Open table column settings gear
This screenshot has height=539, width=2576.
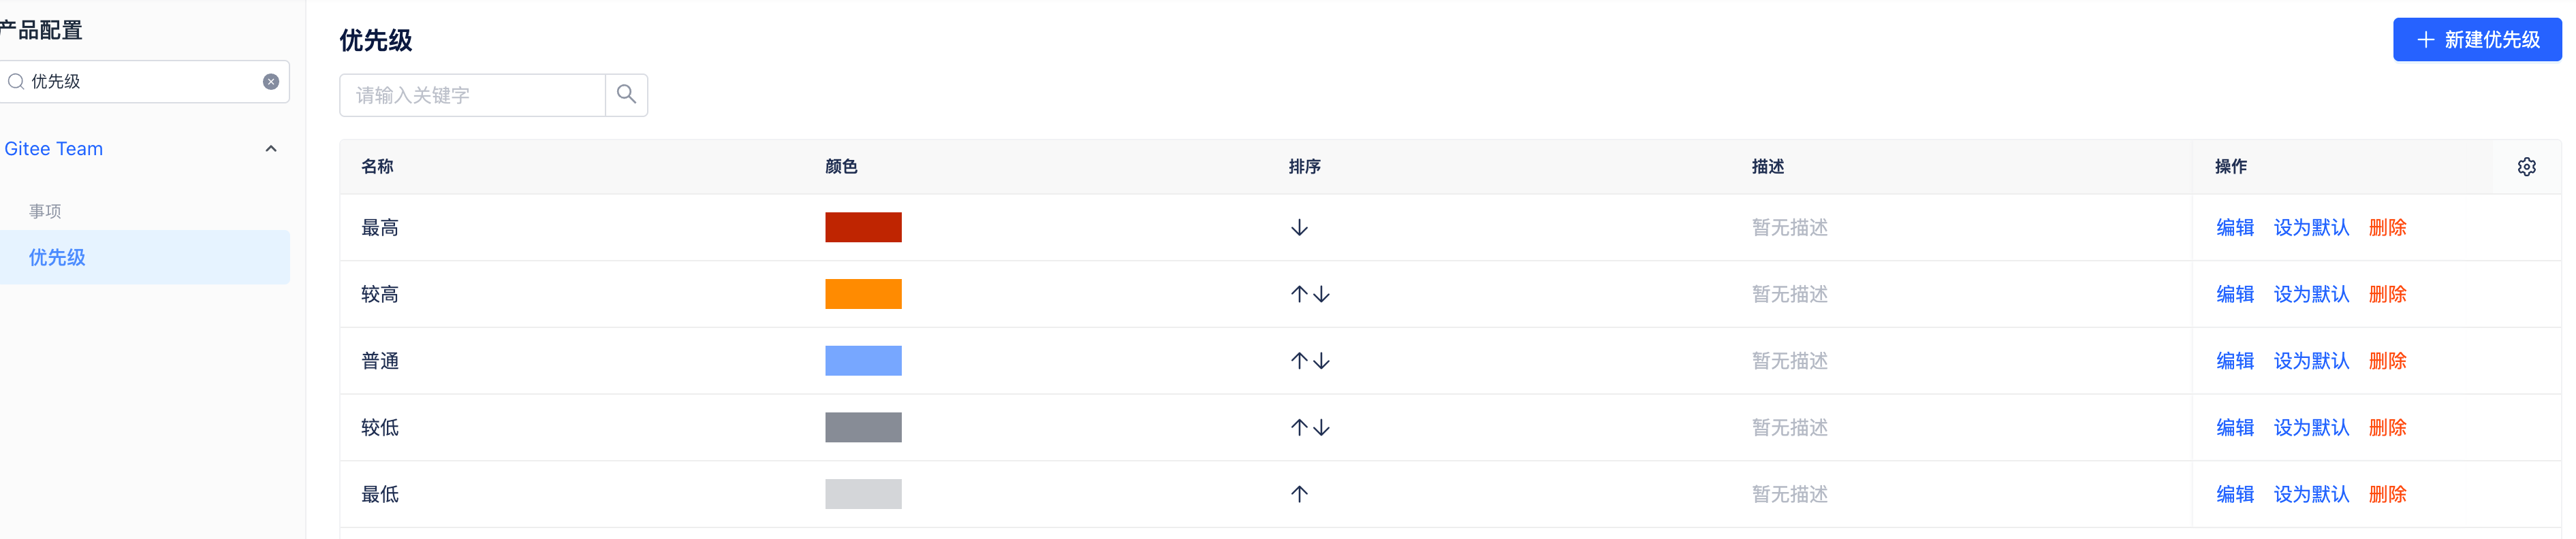(x=2526, y=167)
